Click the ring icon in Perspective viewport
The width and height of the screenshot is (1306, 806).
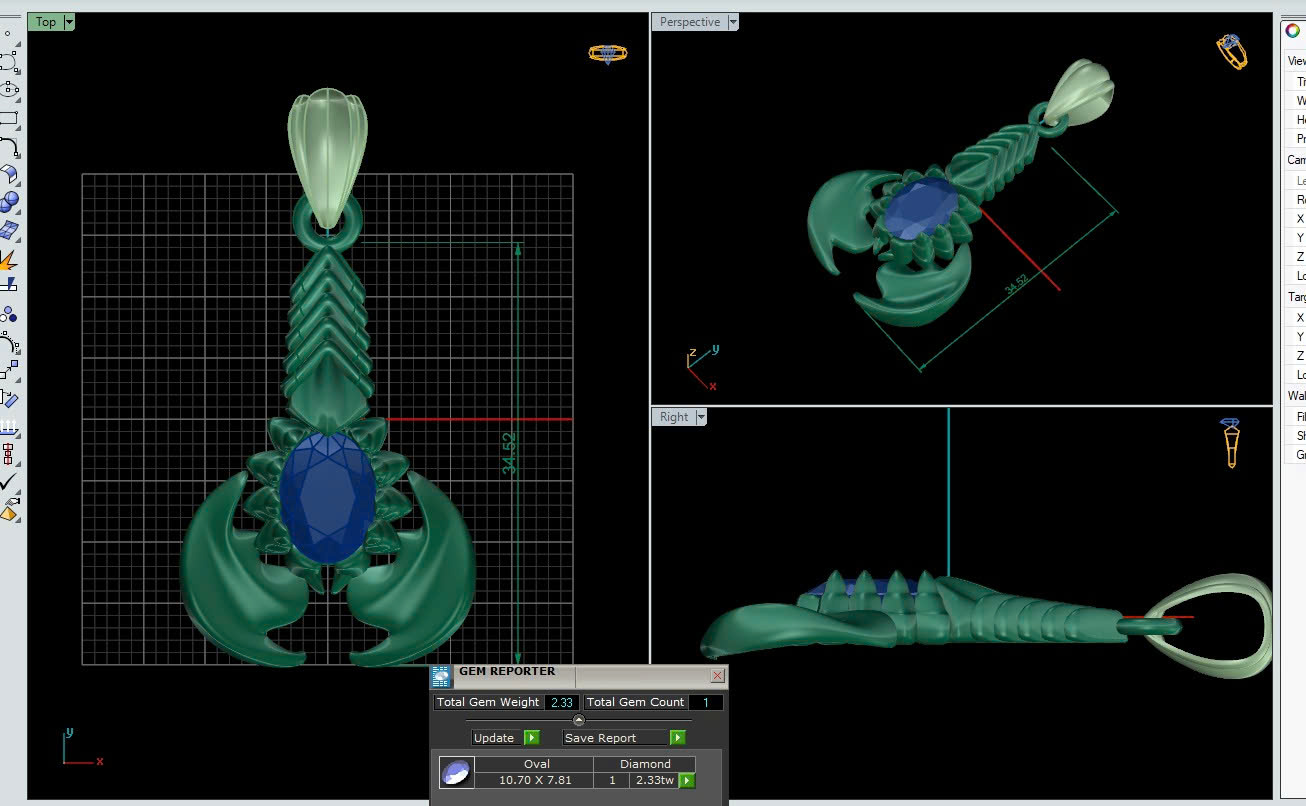tap(1232, 52)
